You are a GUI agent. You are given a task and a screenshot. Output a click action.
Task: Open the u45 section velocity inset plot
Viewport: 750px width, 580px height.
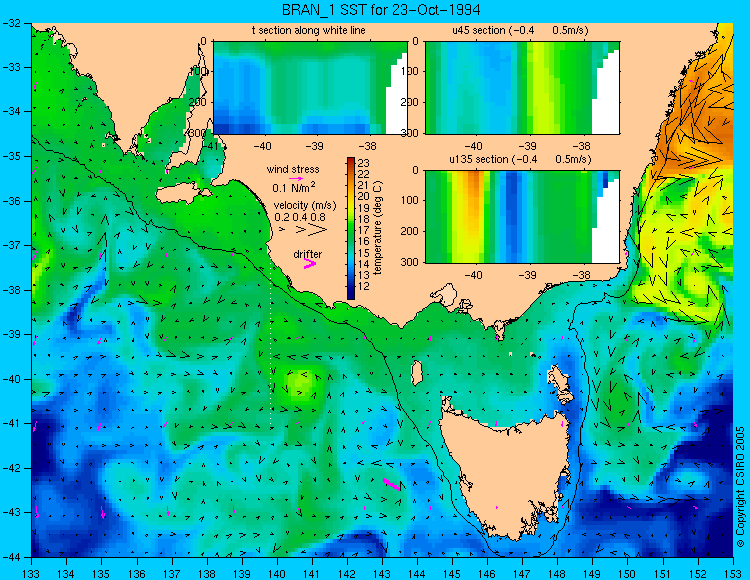(x=522, y=88)
